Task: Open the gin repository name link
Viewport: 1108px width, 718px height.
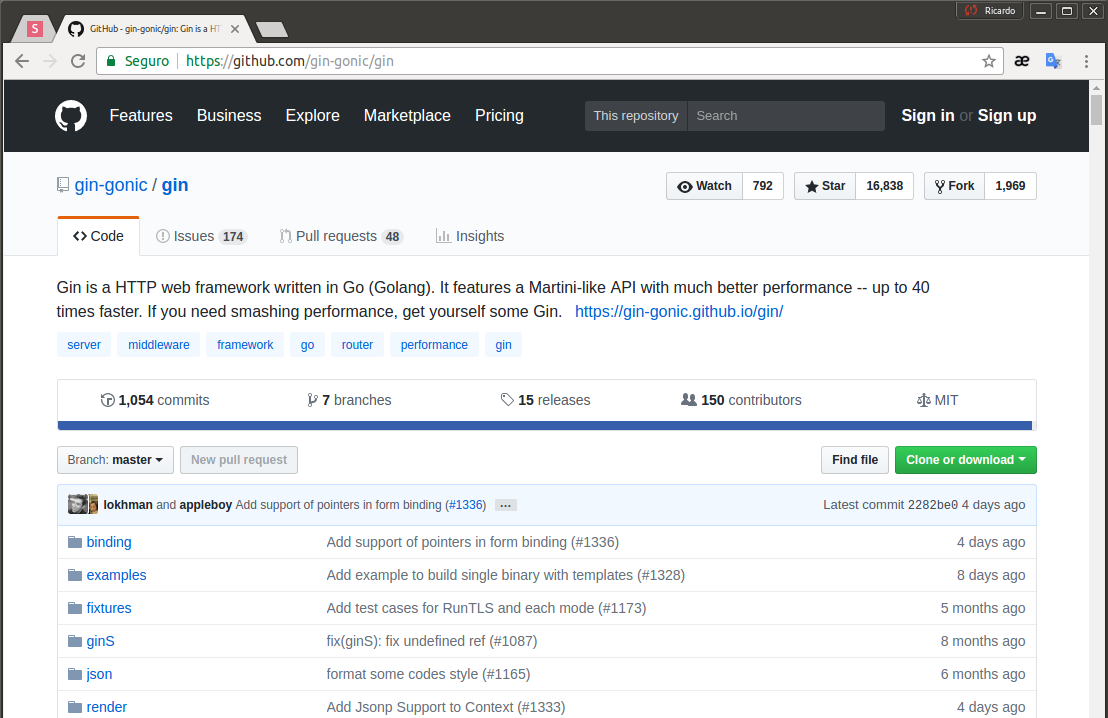Action: pos(175,185)
